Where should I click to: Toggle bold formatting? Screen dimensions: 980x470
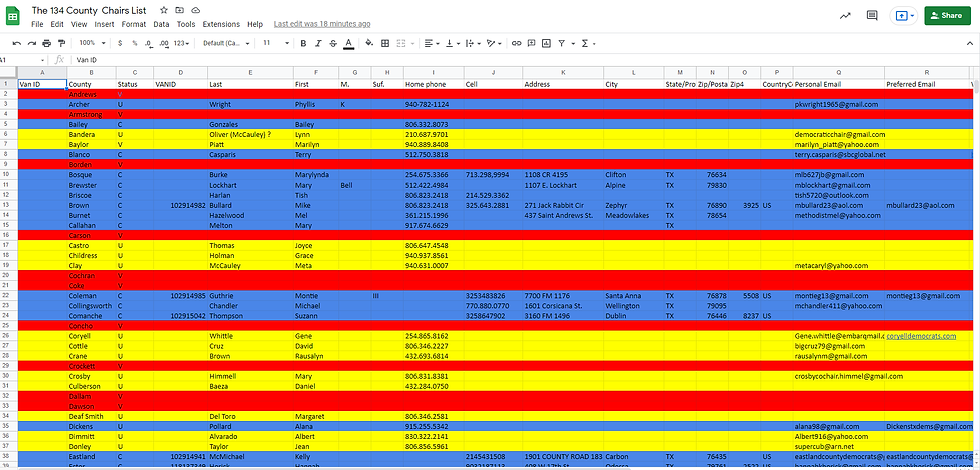[303, 43]
